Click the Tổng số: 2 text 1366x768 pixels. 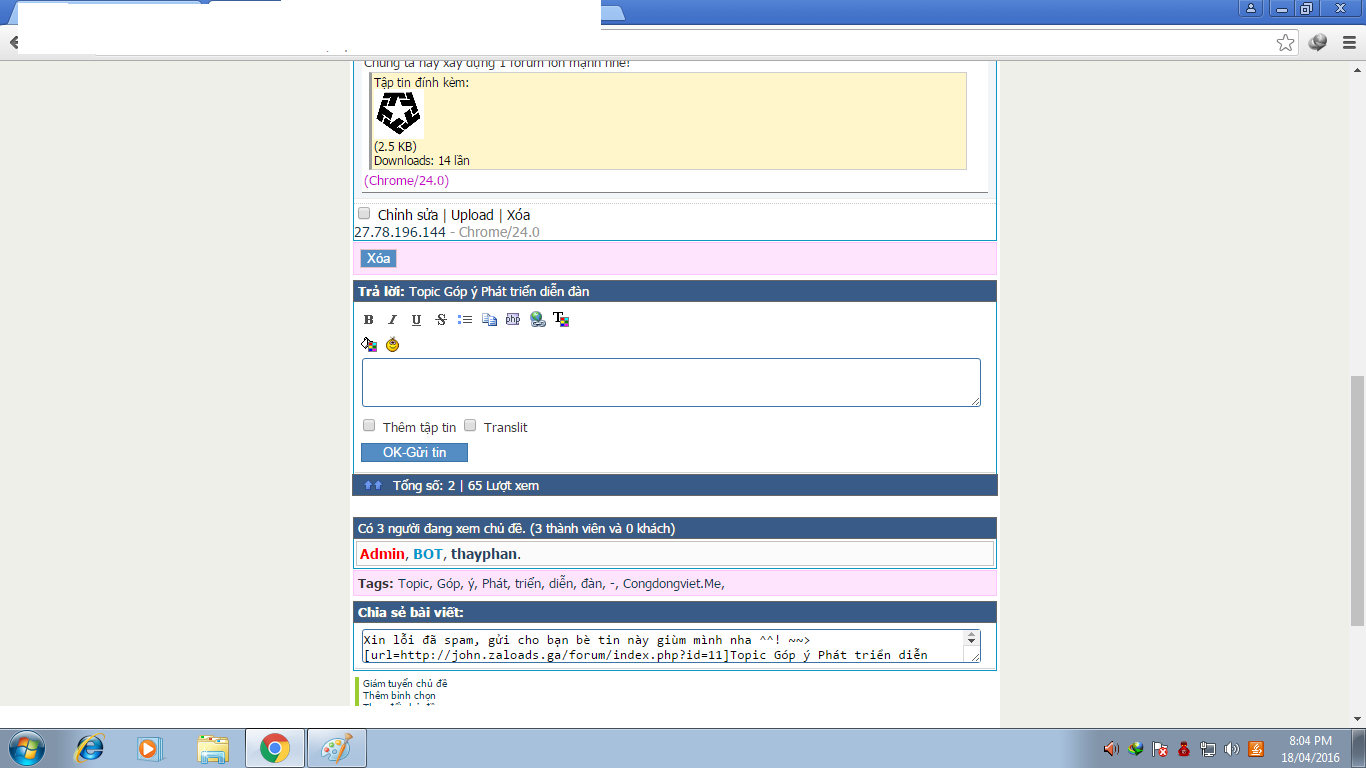point(424,486)
